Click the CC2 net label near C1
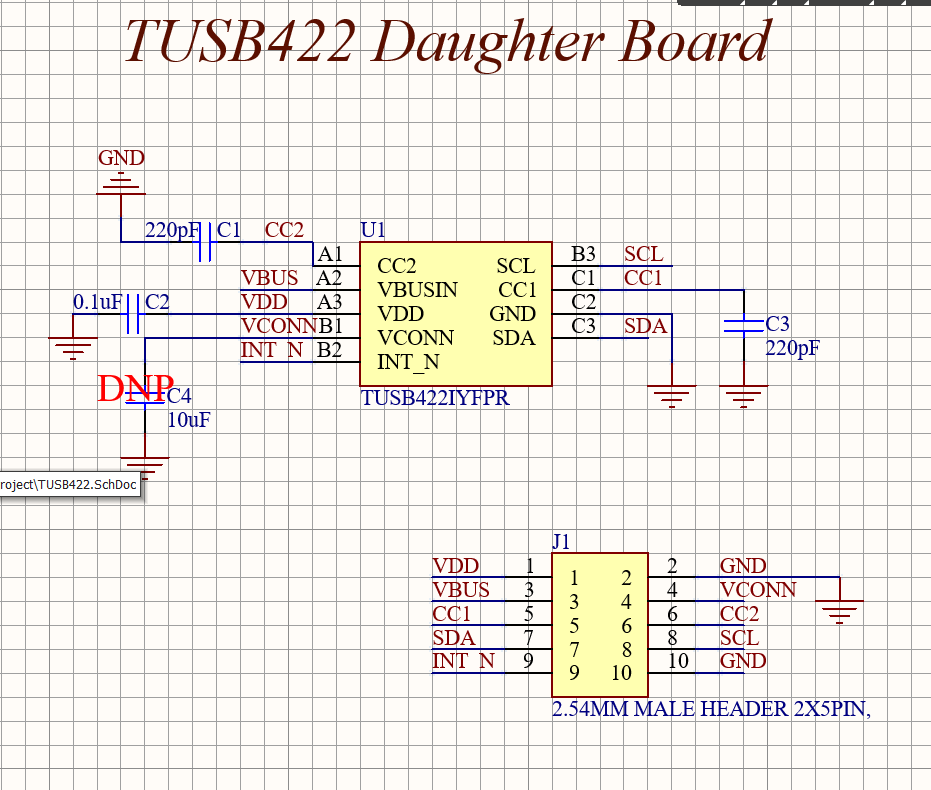The width and height of the screenshot is (931, 790). pos(284,230)
